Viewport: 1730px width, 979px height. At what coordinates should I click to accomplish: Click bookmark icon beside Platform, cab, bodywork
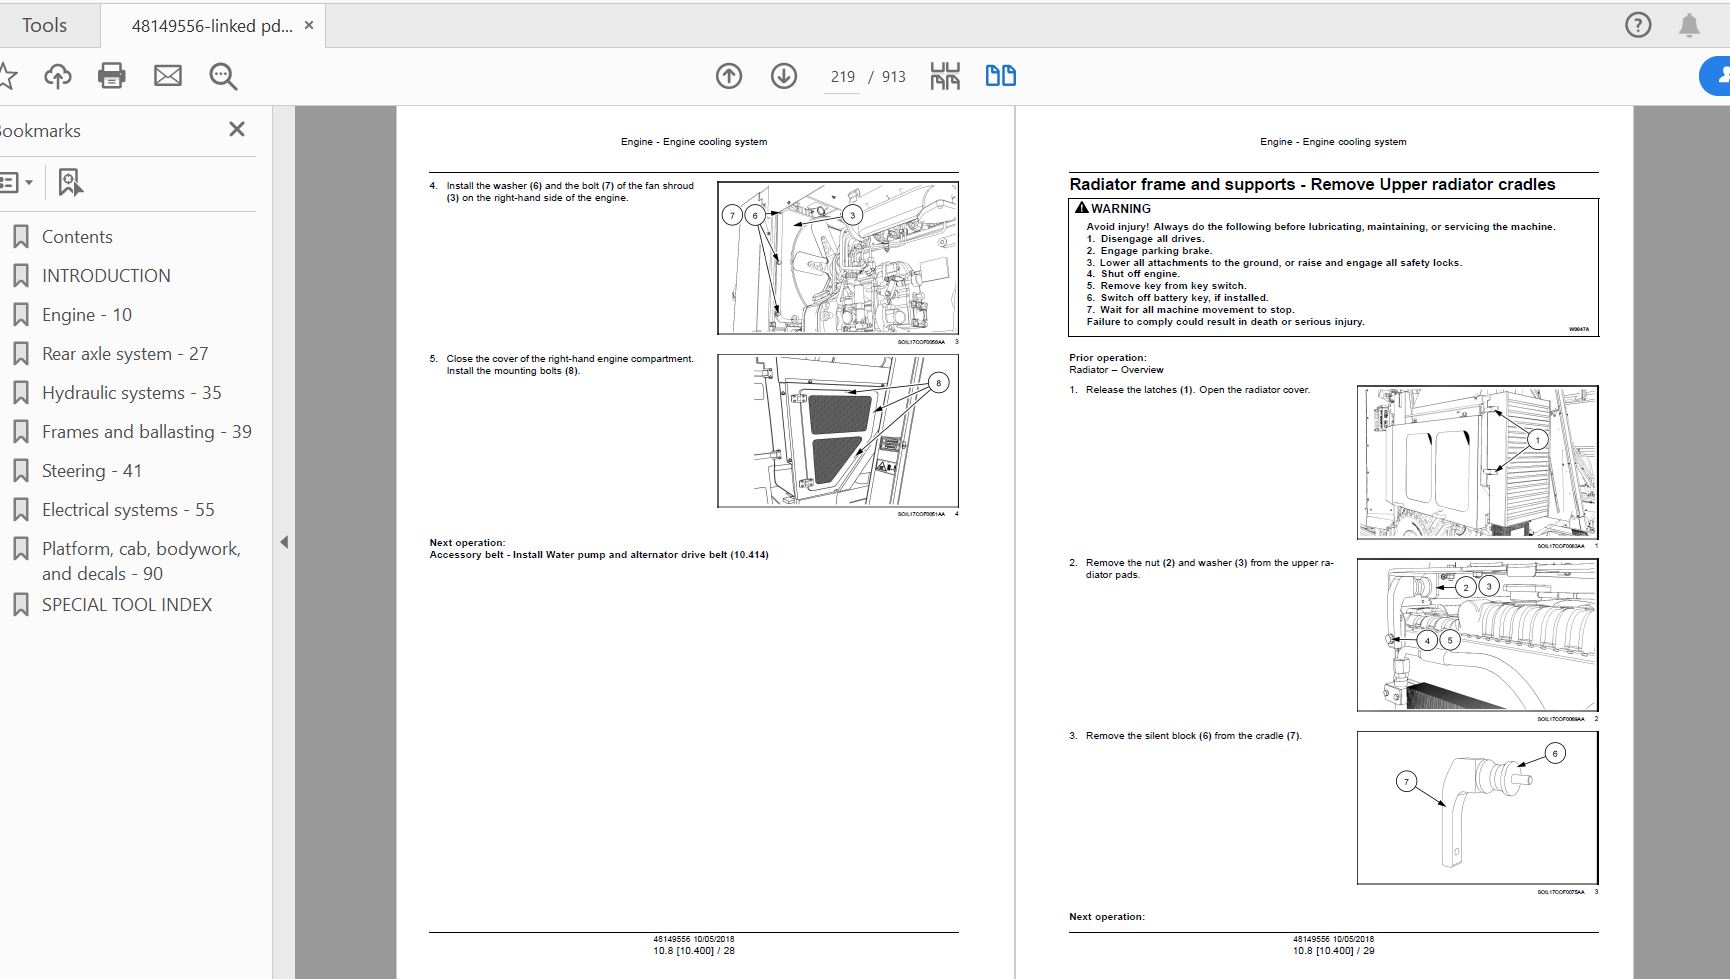coord(20,549)
